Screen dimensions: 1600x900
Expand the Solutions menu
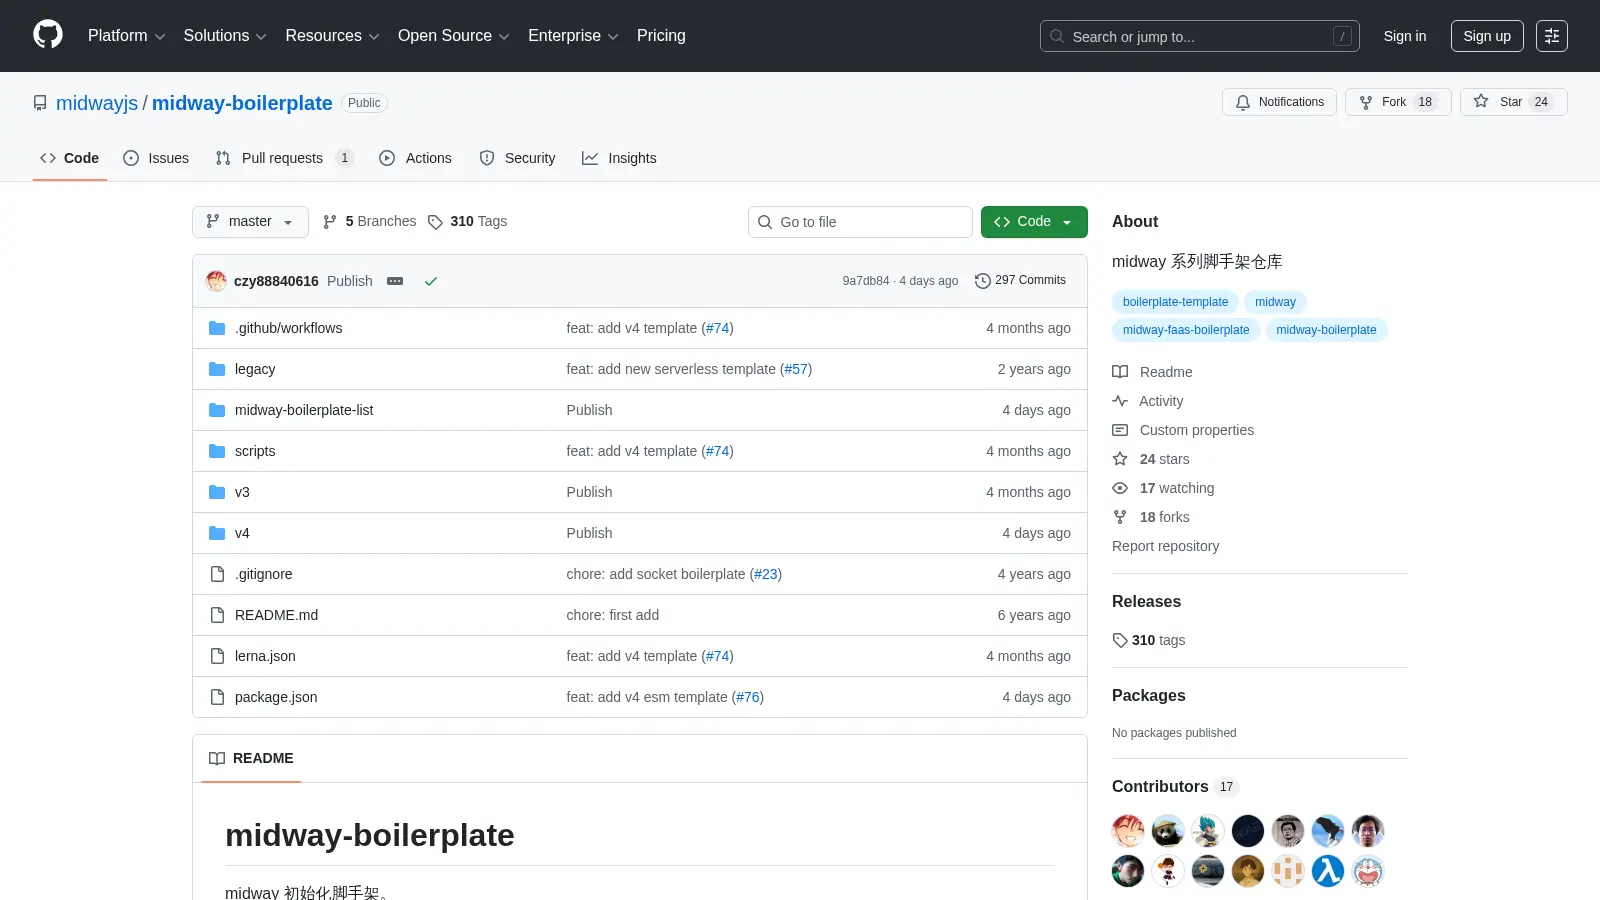(225, 36)
